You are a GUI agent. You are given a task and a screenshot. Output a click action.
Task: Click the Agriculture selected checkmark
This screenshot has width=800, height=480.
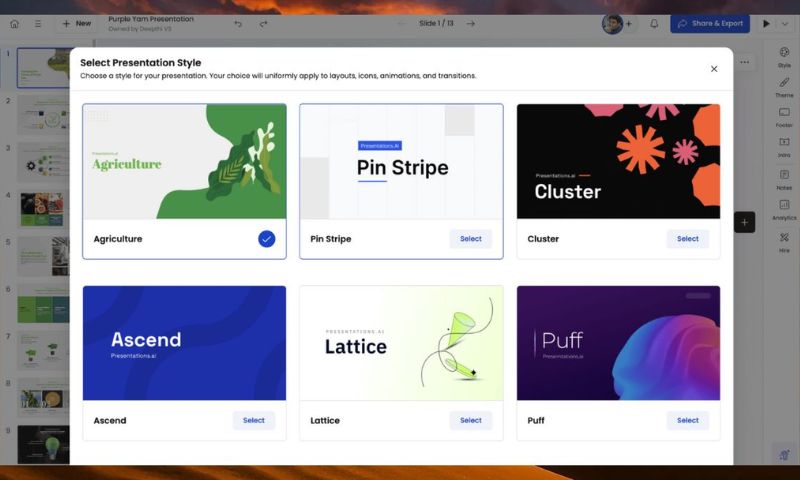pyautogui.click(x=266, y=239)
